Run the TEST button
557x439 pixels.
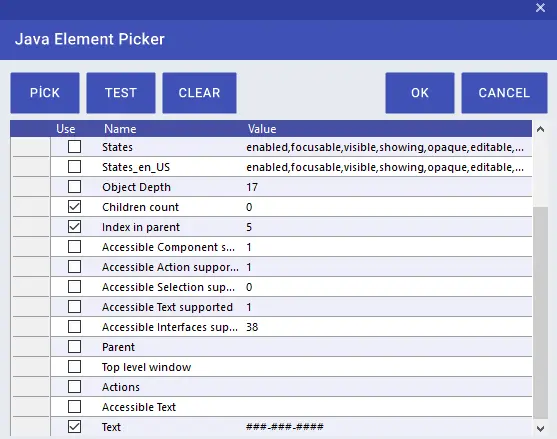(121, 93)
